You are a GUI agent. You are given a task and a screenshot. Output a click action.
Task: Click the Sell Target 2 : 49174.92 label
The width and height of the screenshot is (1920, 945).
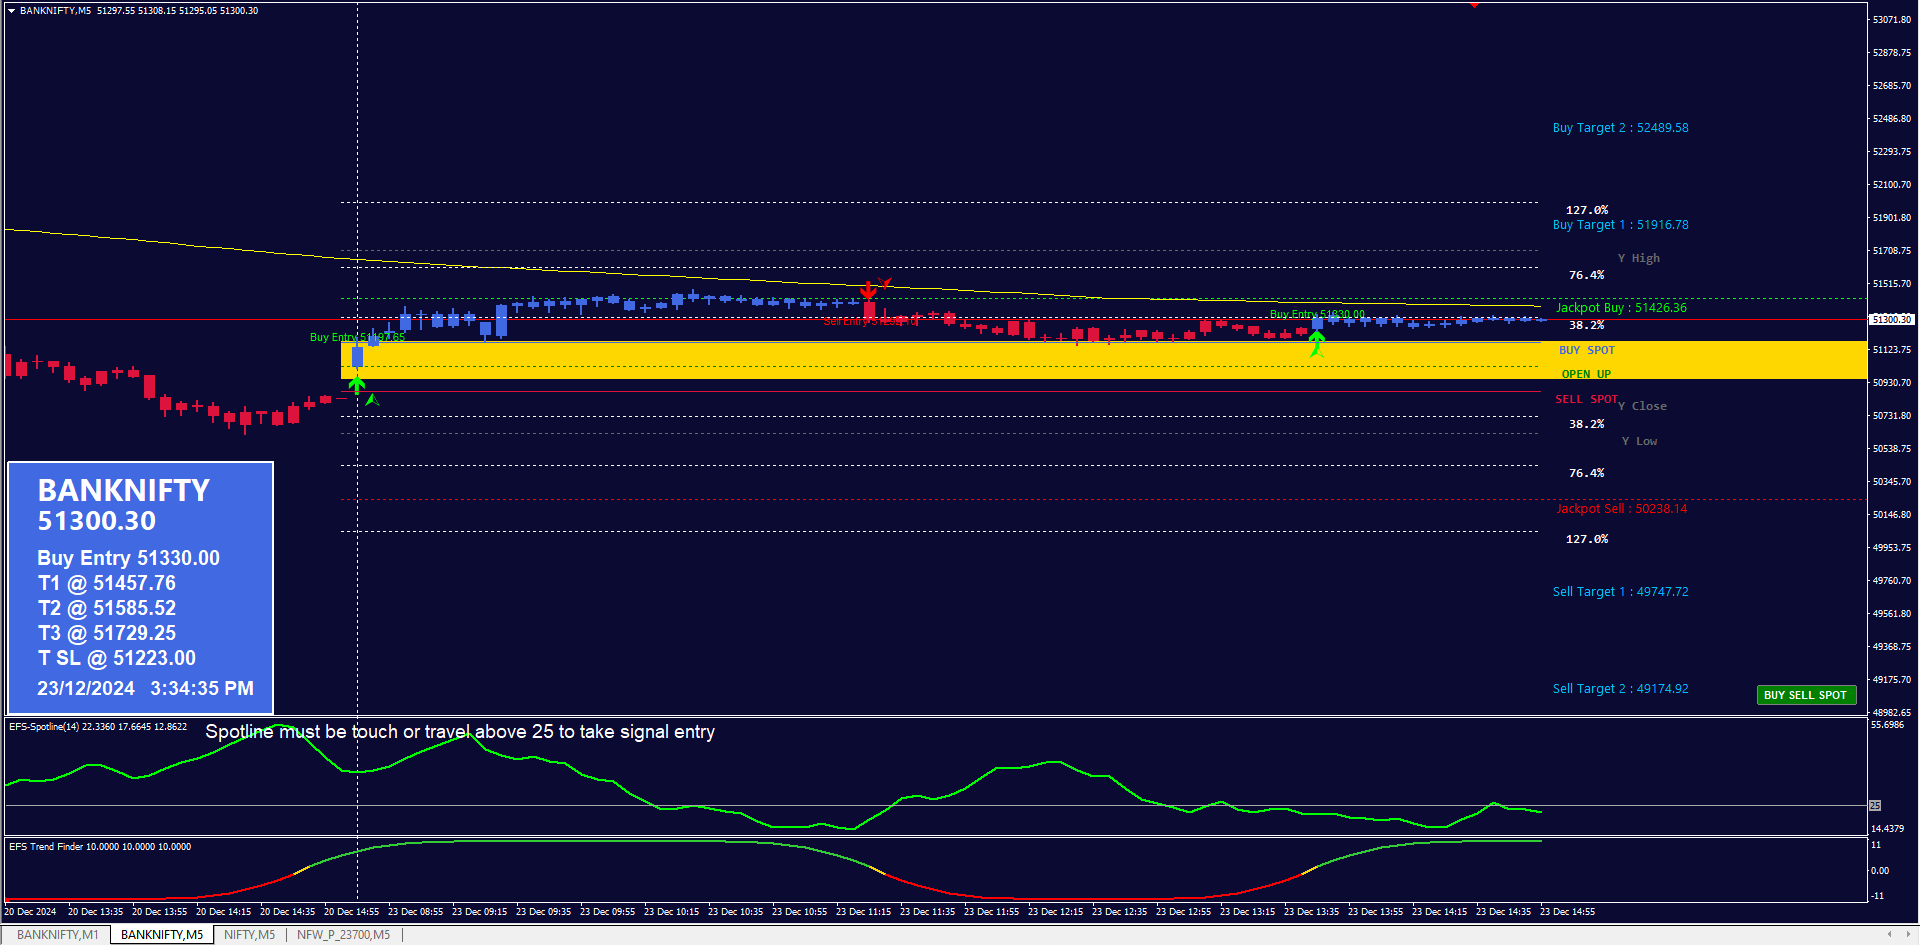coord(1620,689)
